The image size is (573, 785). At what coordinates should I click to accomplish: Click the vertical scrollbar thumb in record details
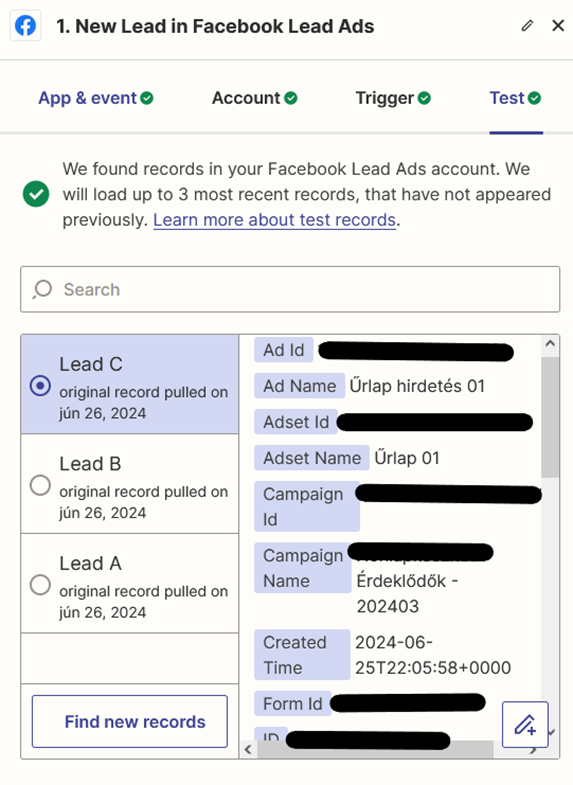[550, 417]
